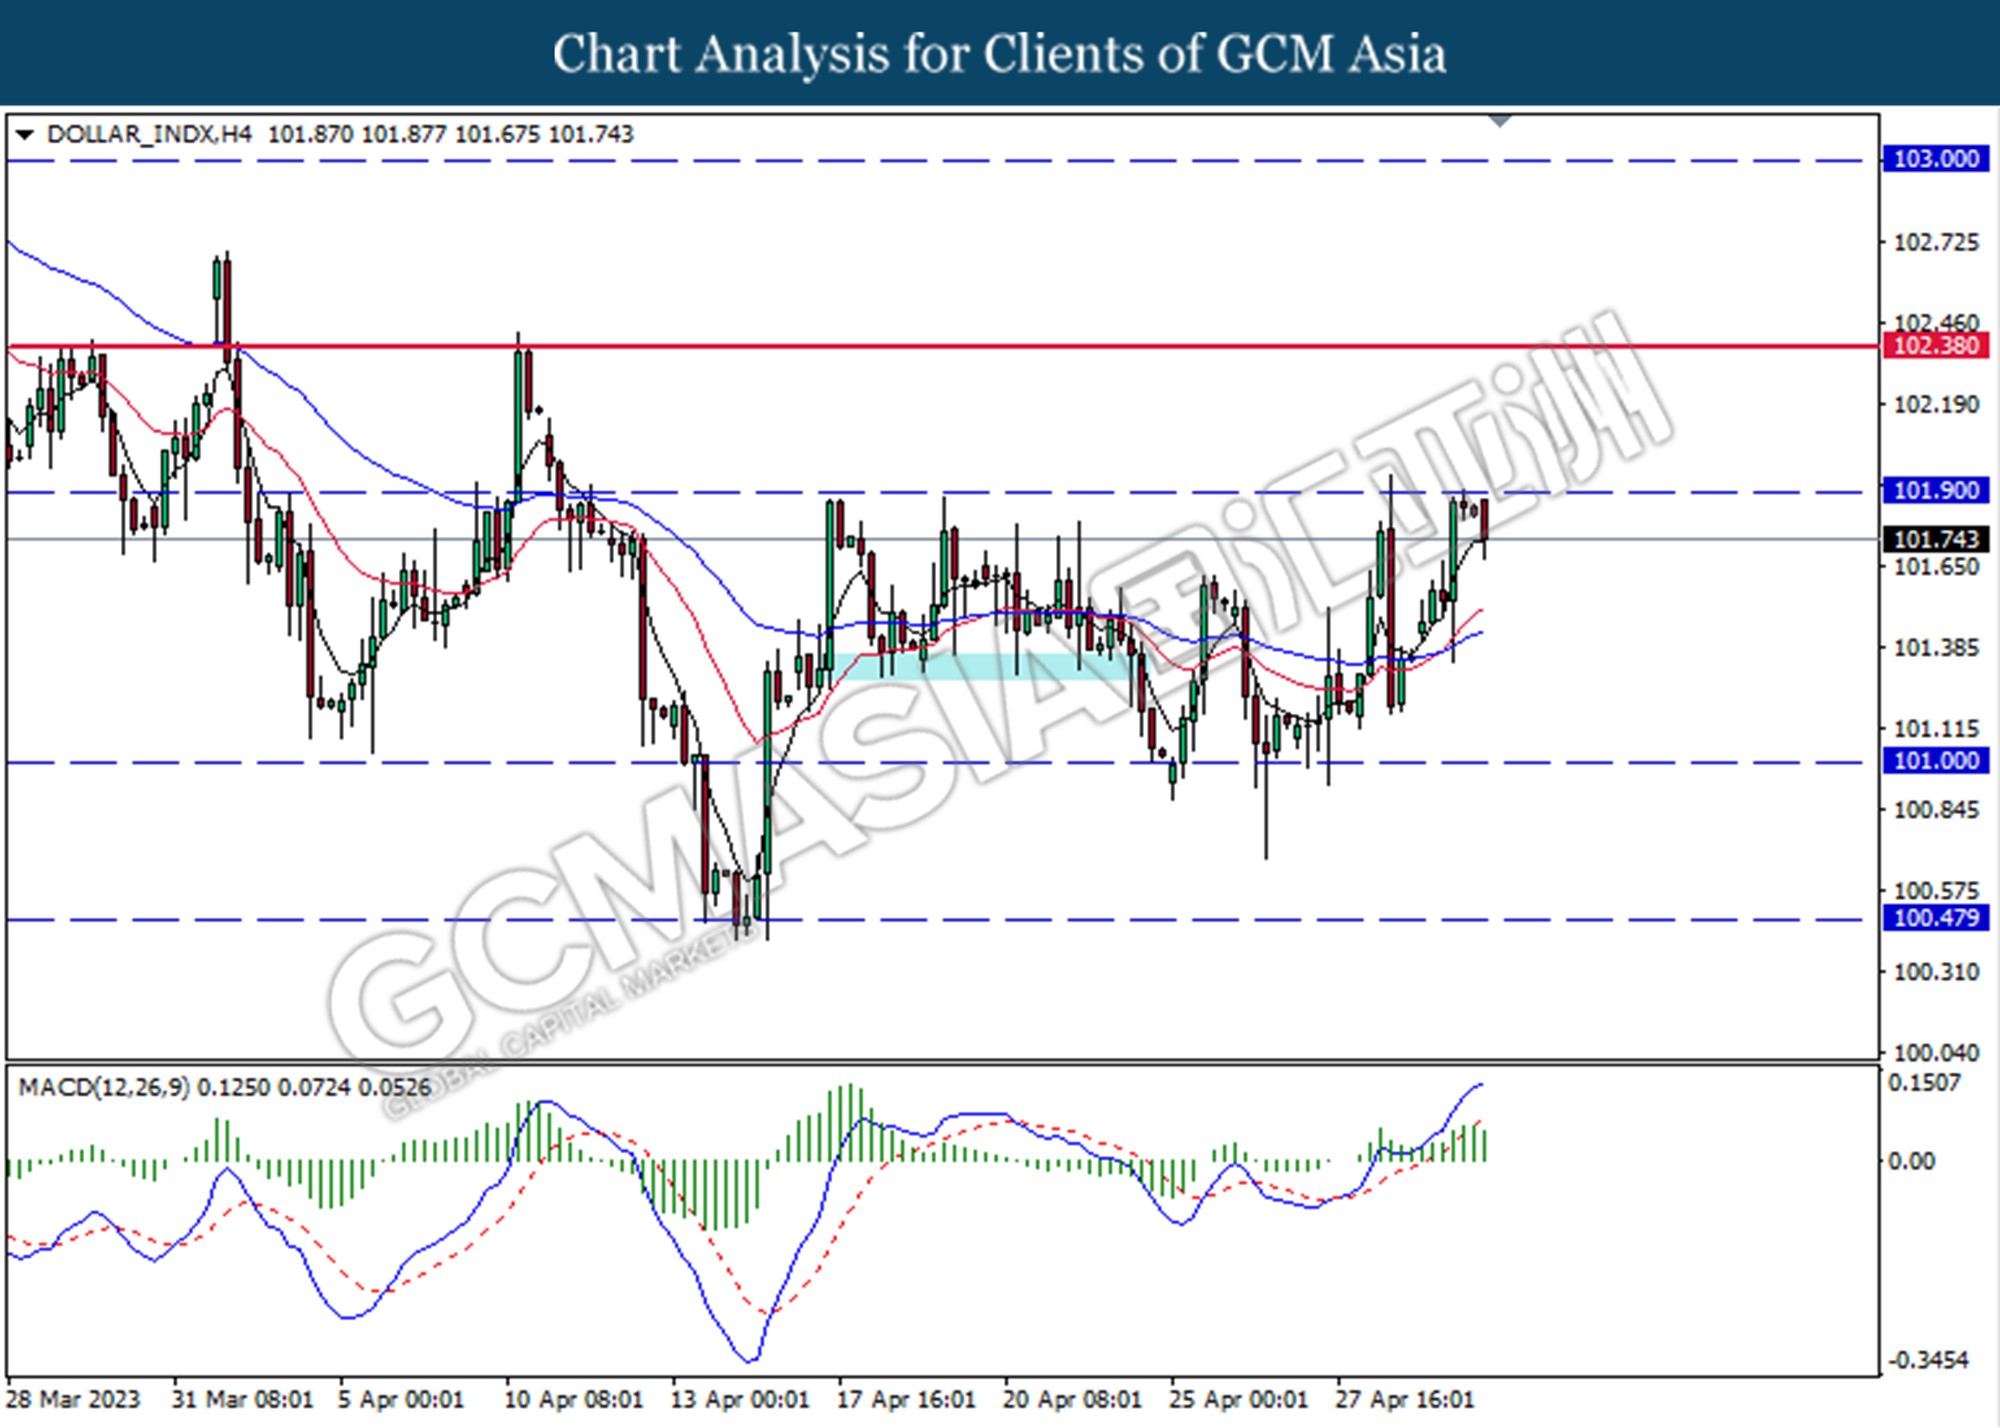Open the chart symbol dropdown arrow
The image size is (2000, 1428).
[x=25, y=135]
